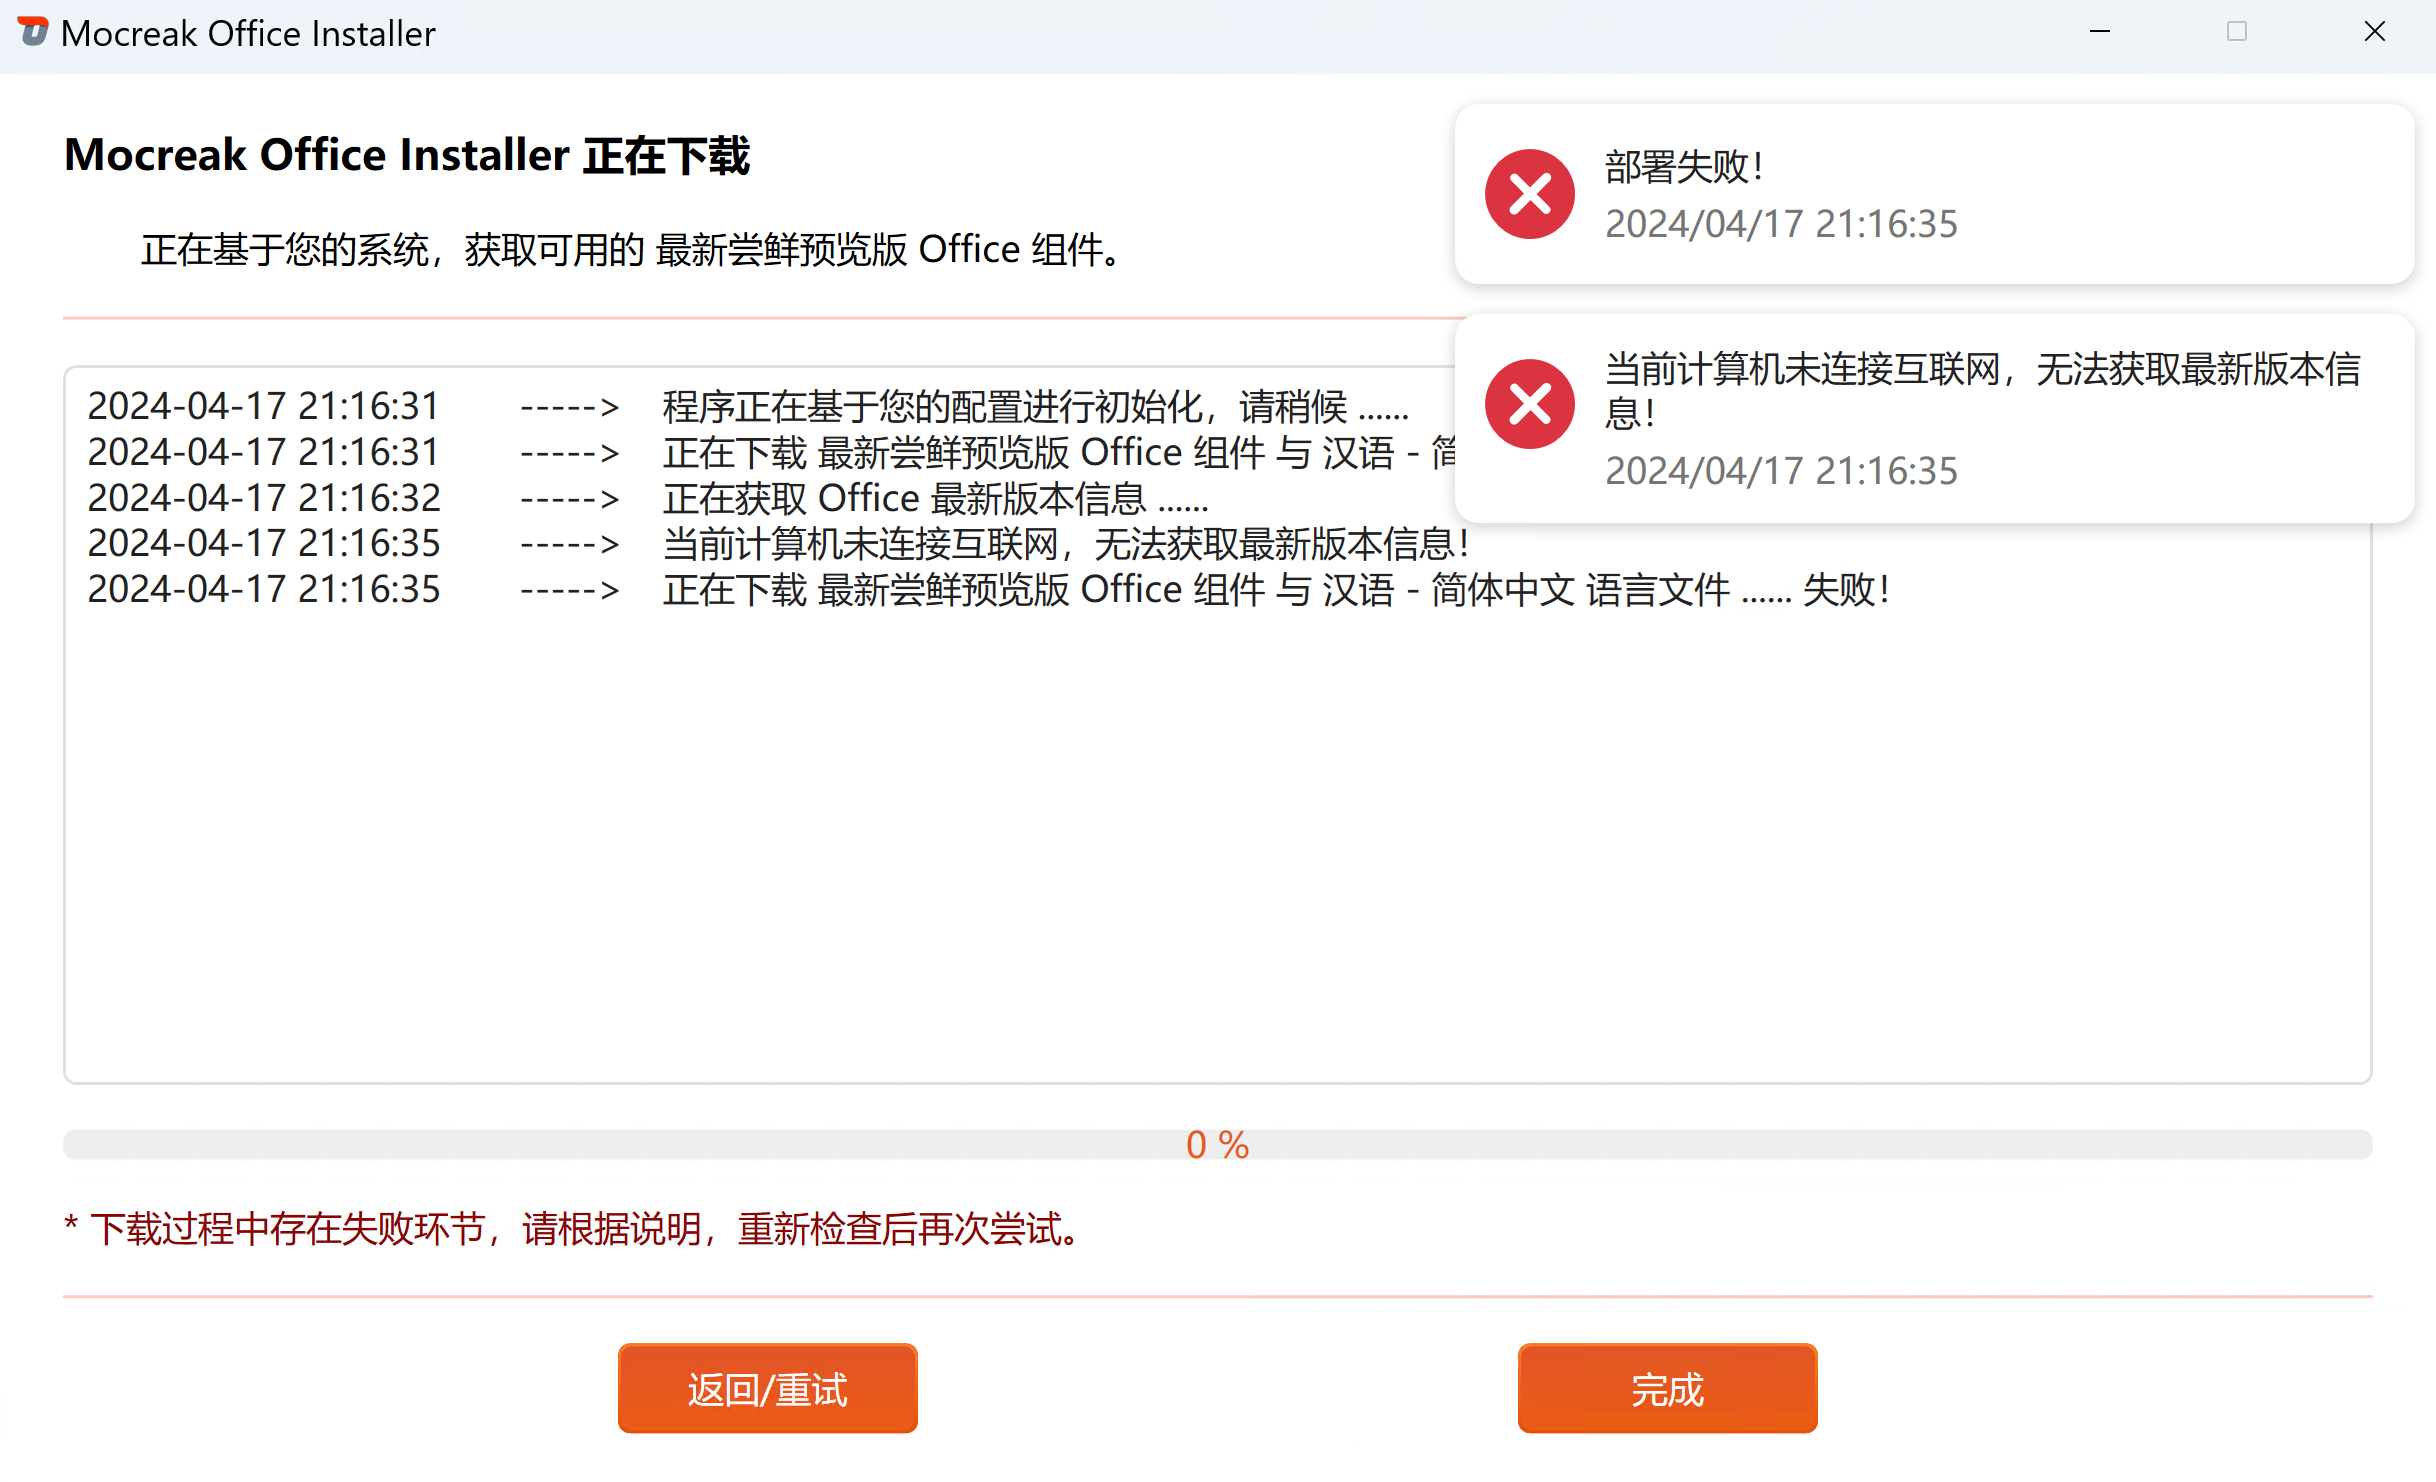
Task: Click timestamp on the 部署失败 notification
Action: (x=1781, y=224)
